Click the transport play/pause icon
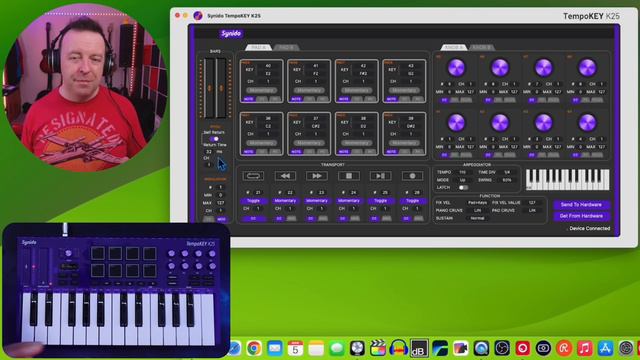Screen dimensions: 640x360 pyautogui.click(x=380, y=176)
